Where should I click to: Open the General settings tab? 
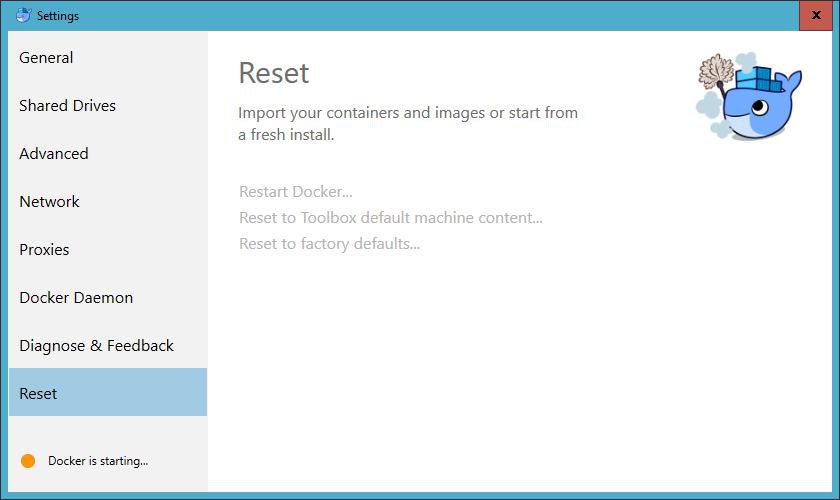tap(46, 58)
